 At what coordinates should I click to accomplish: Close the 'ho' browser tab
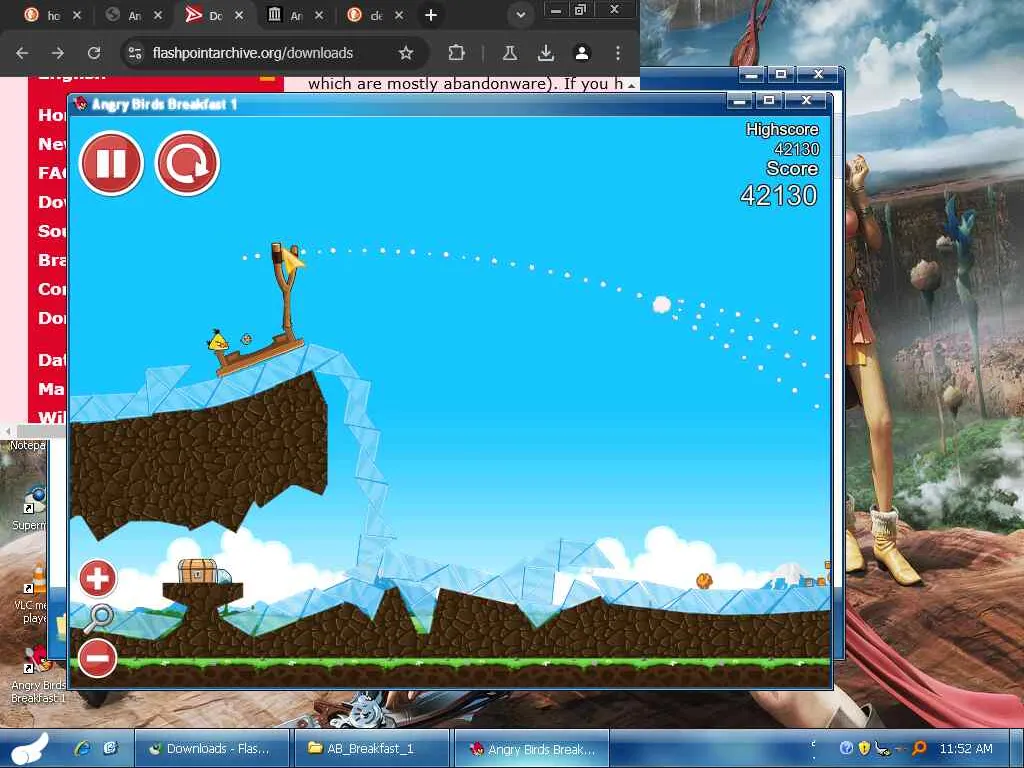76,15
